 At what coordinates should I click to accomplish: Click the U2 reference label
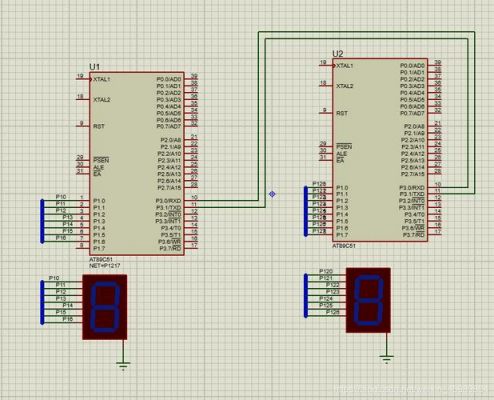(x=338, y=54)
